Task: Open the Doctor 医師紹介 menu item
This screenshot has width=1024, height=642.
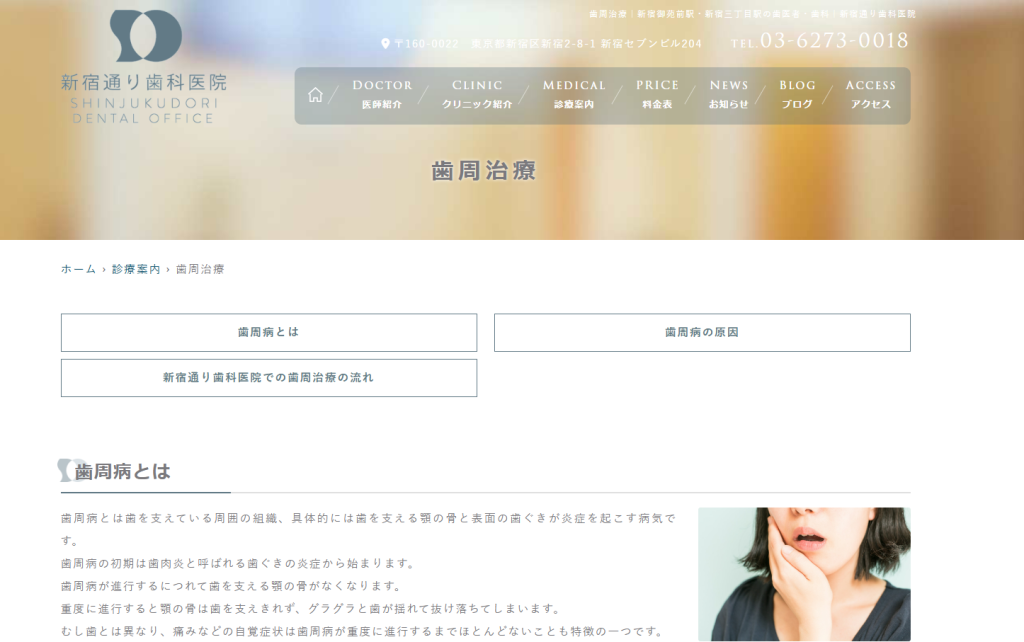Action: click(382, 94)
